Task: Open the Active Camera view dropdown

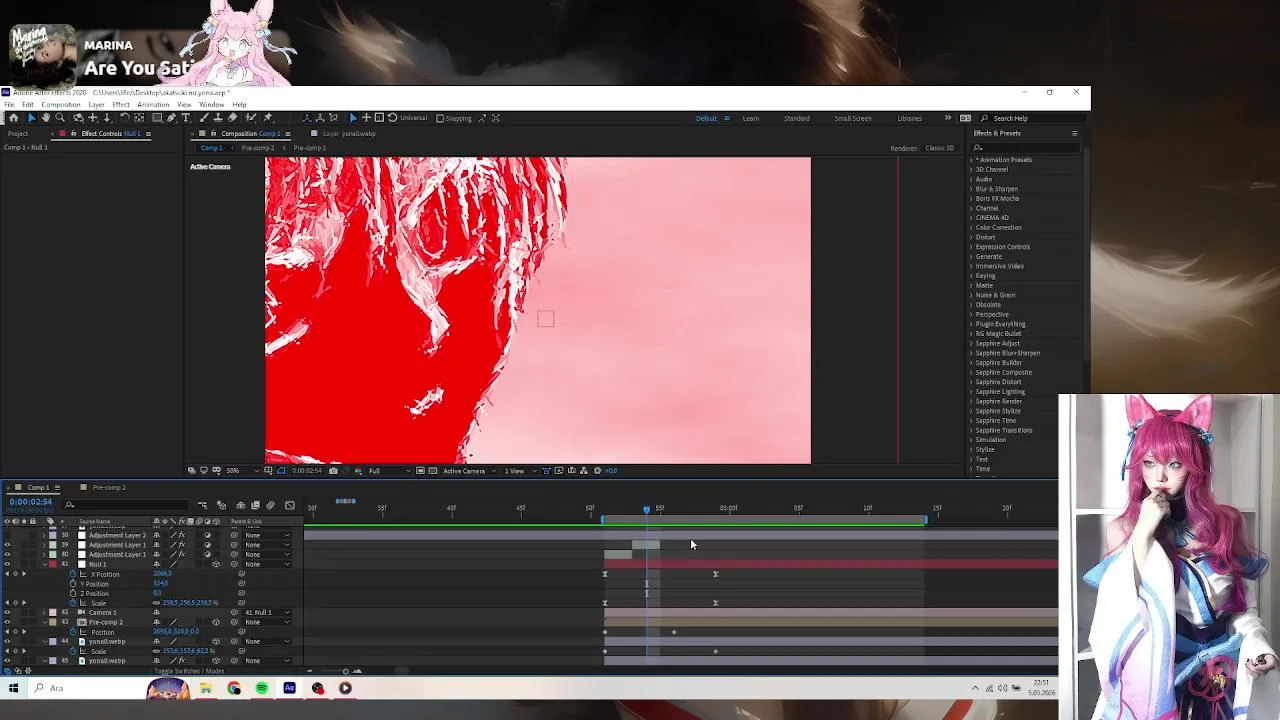Action: click(x=468, y=471)
